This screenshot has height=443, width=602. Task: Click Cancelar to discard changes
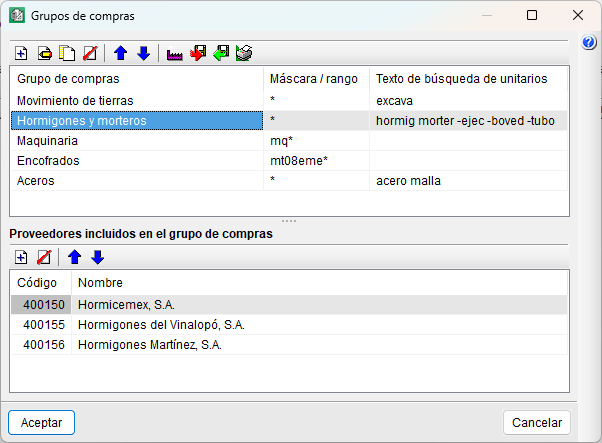(x=537, y=423)
